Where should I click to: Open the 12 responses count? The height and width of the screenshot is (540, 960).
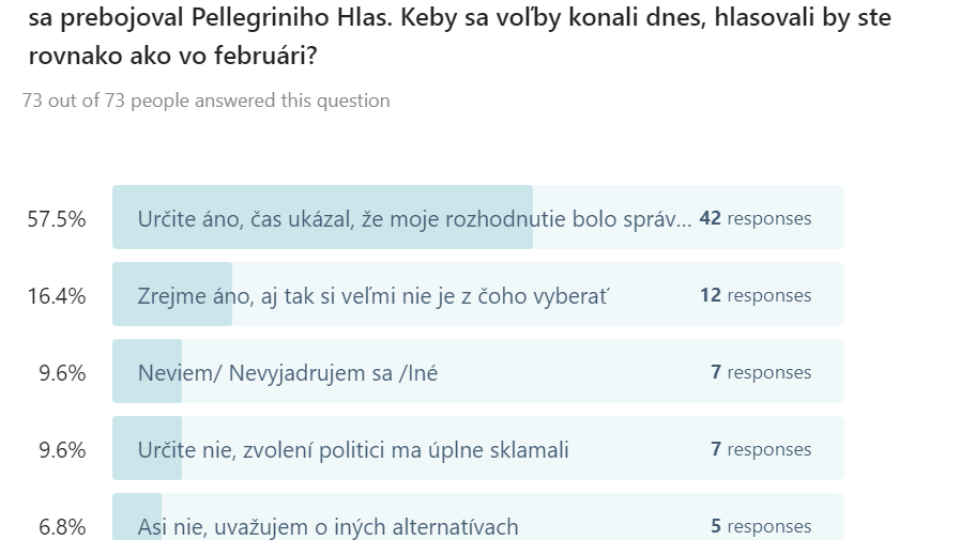point(756,296)
